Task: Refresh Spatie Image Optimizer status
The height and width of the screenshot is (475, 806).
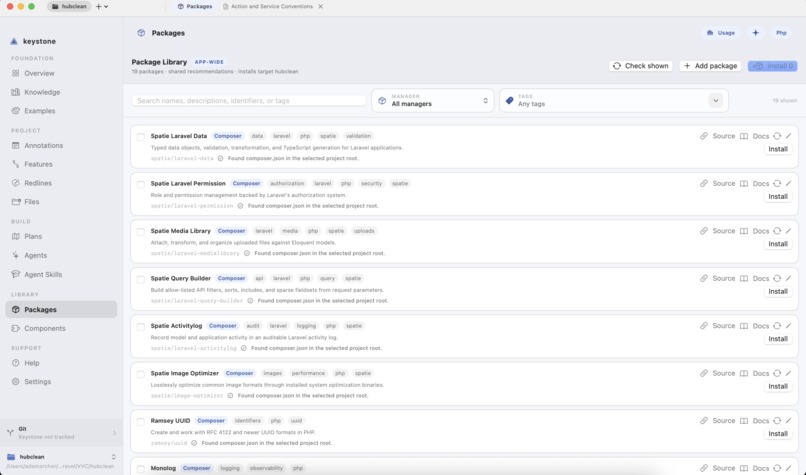Action: 777,373
